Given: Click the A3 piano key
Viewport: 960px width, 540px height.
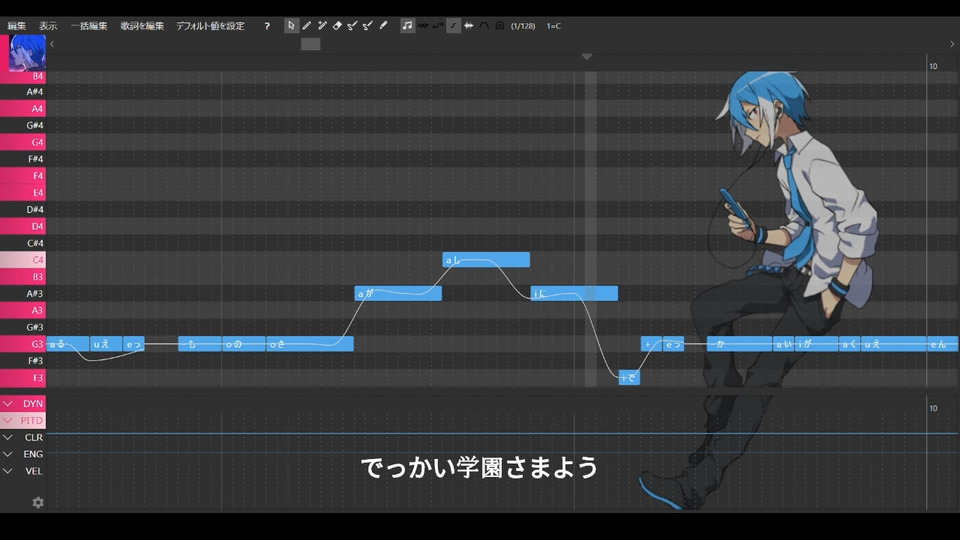Looking at the screenshot, I should pos(23,310).
